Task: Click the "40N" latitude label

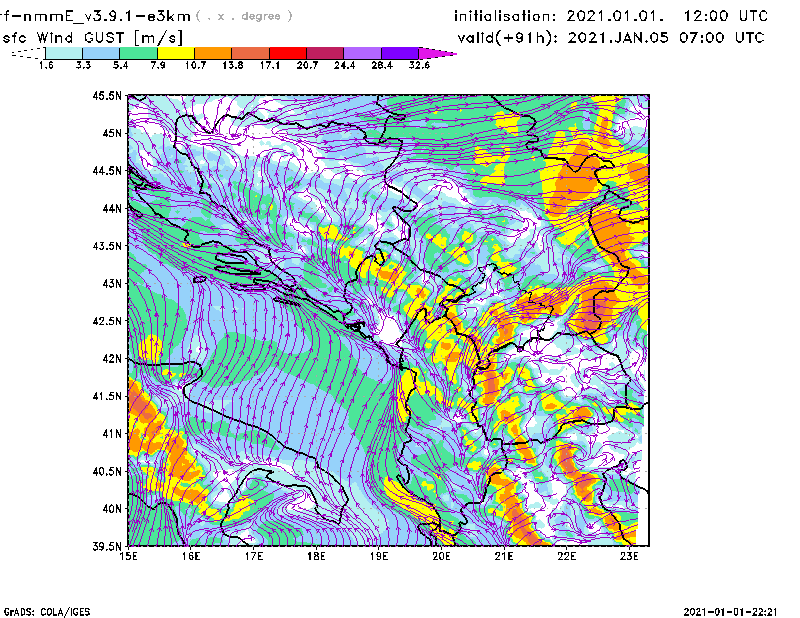Action: coord(112,509)
